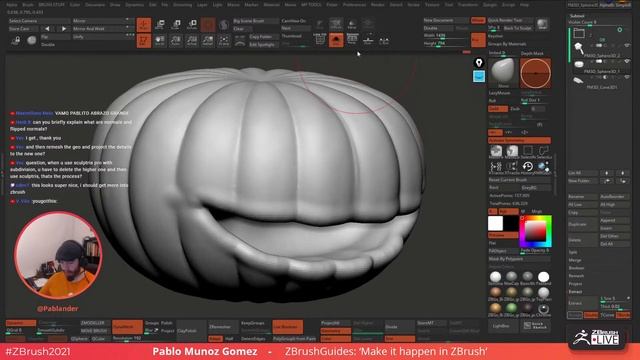
Task: Move subtool up with arrow beside List All
Action: pos(607,173)
